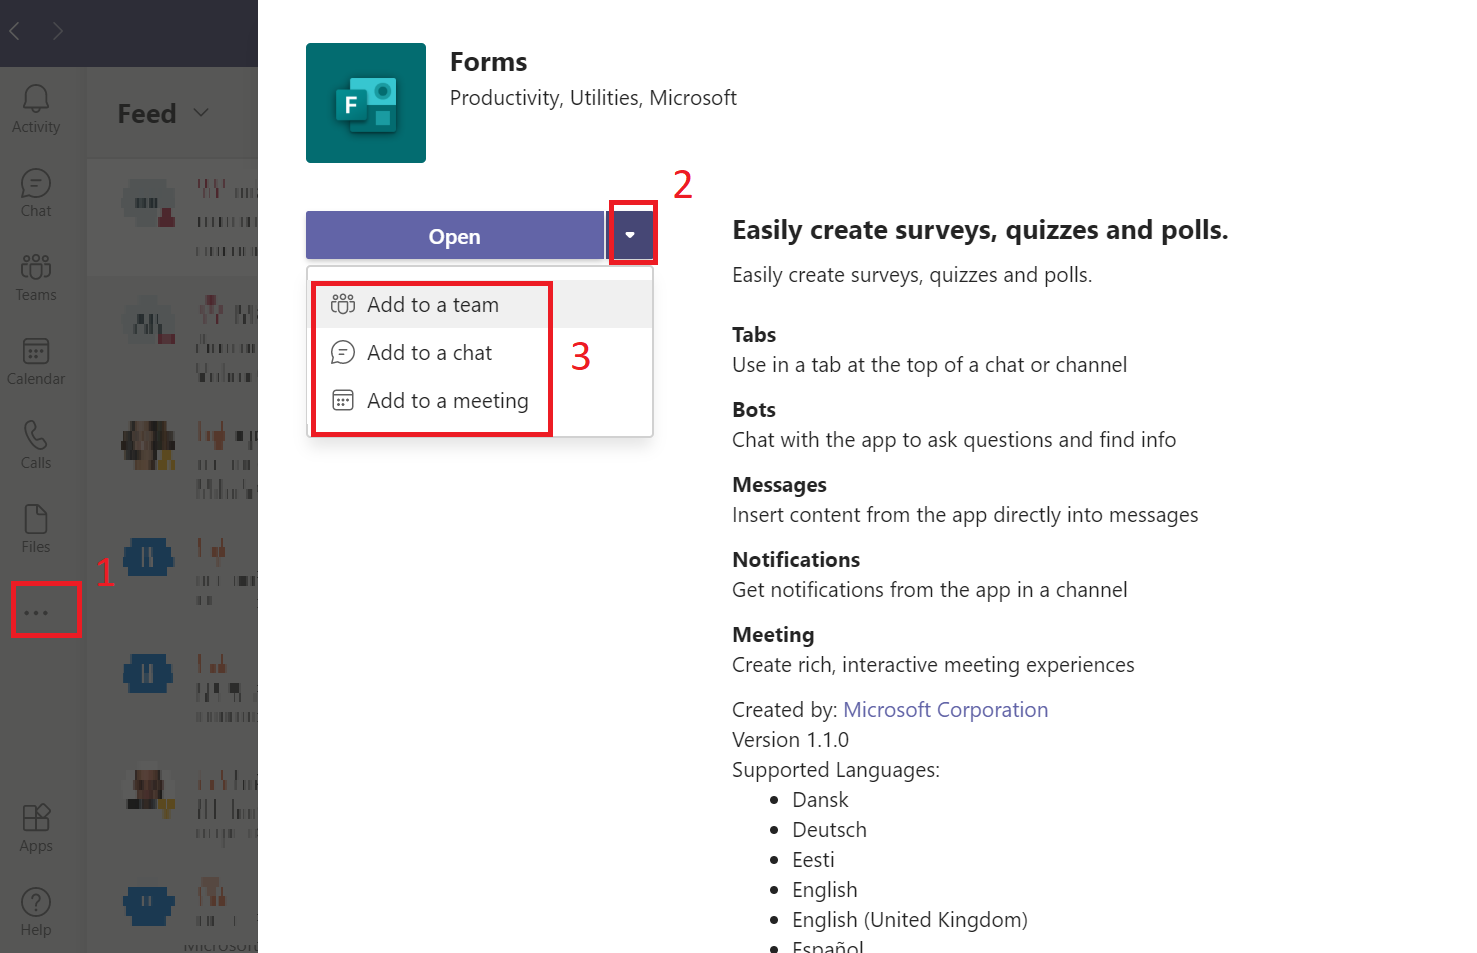Click the Messages capability heading
1477x953 pixels.
coord(780,485)
